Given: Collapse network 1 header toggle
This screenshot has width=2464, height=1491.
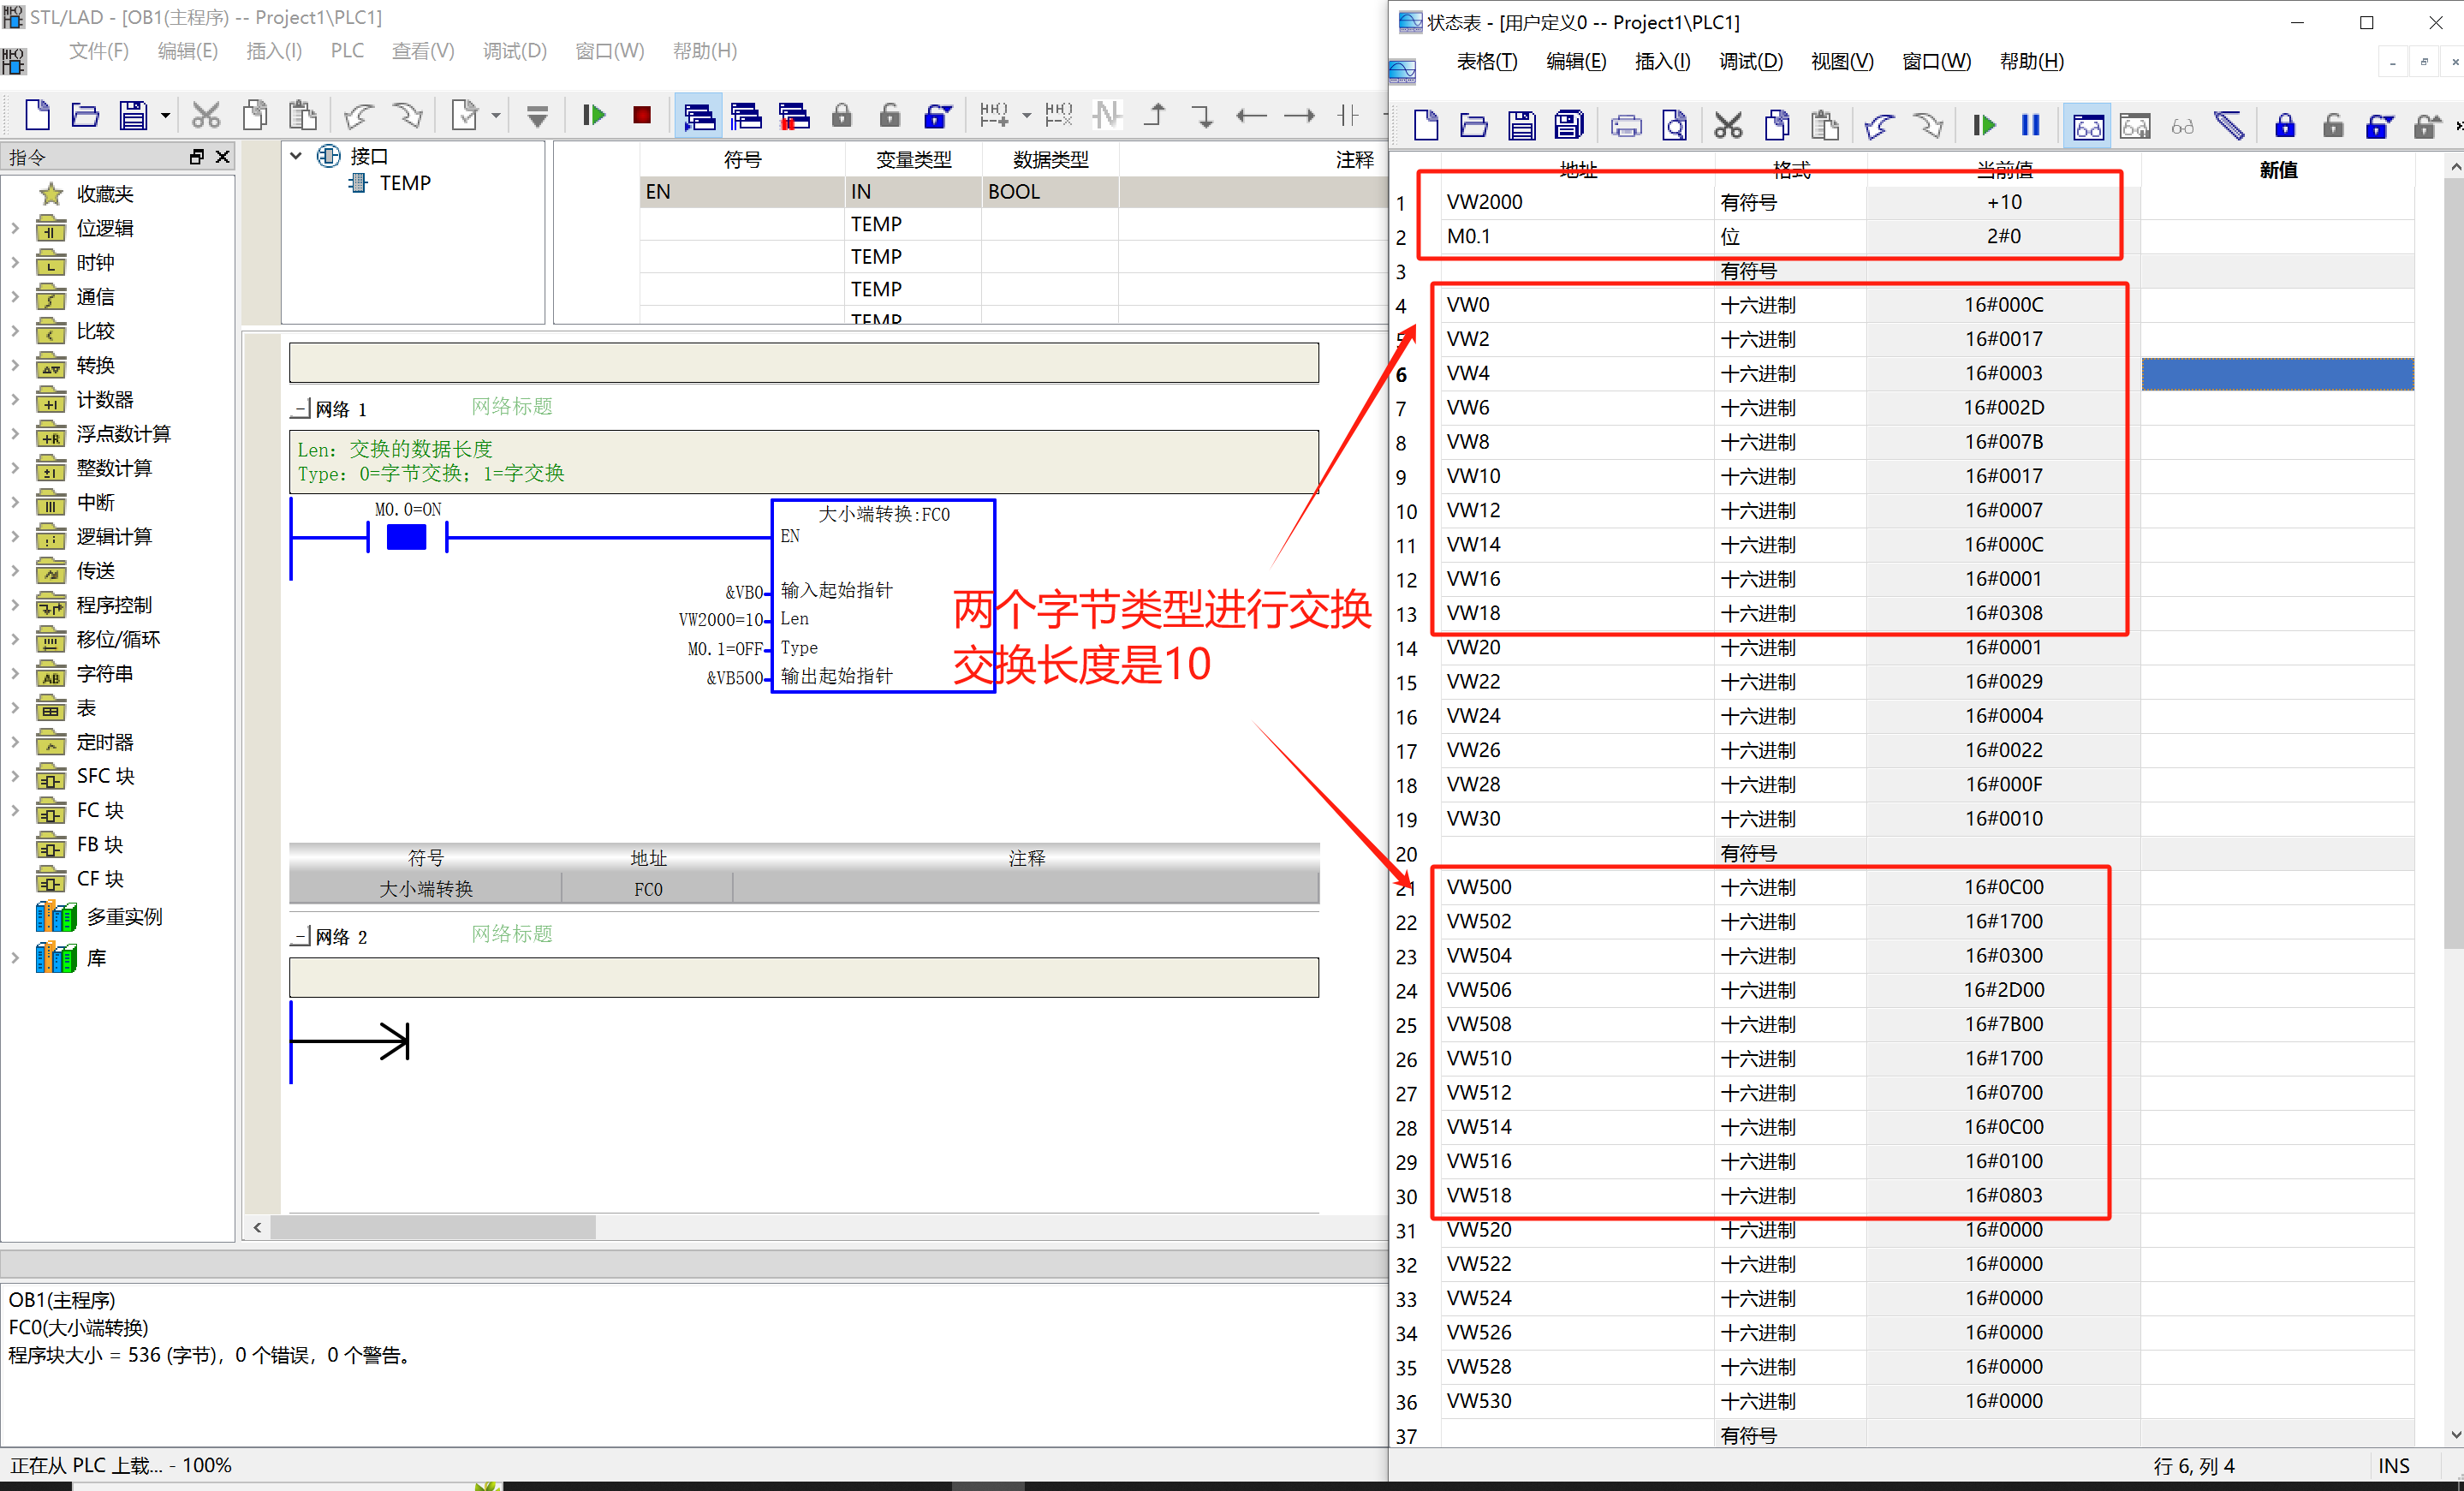Looking at the screenshot, I should (301, 409).
